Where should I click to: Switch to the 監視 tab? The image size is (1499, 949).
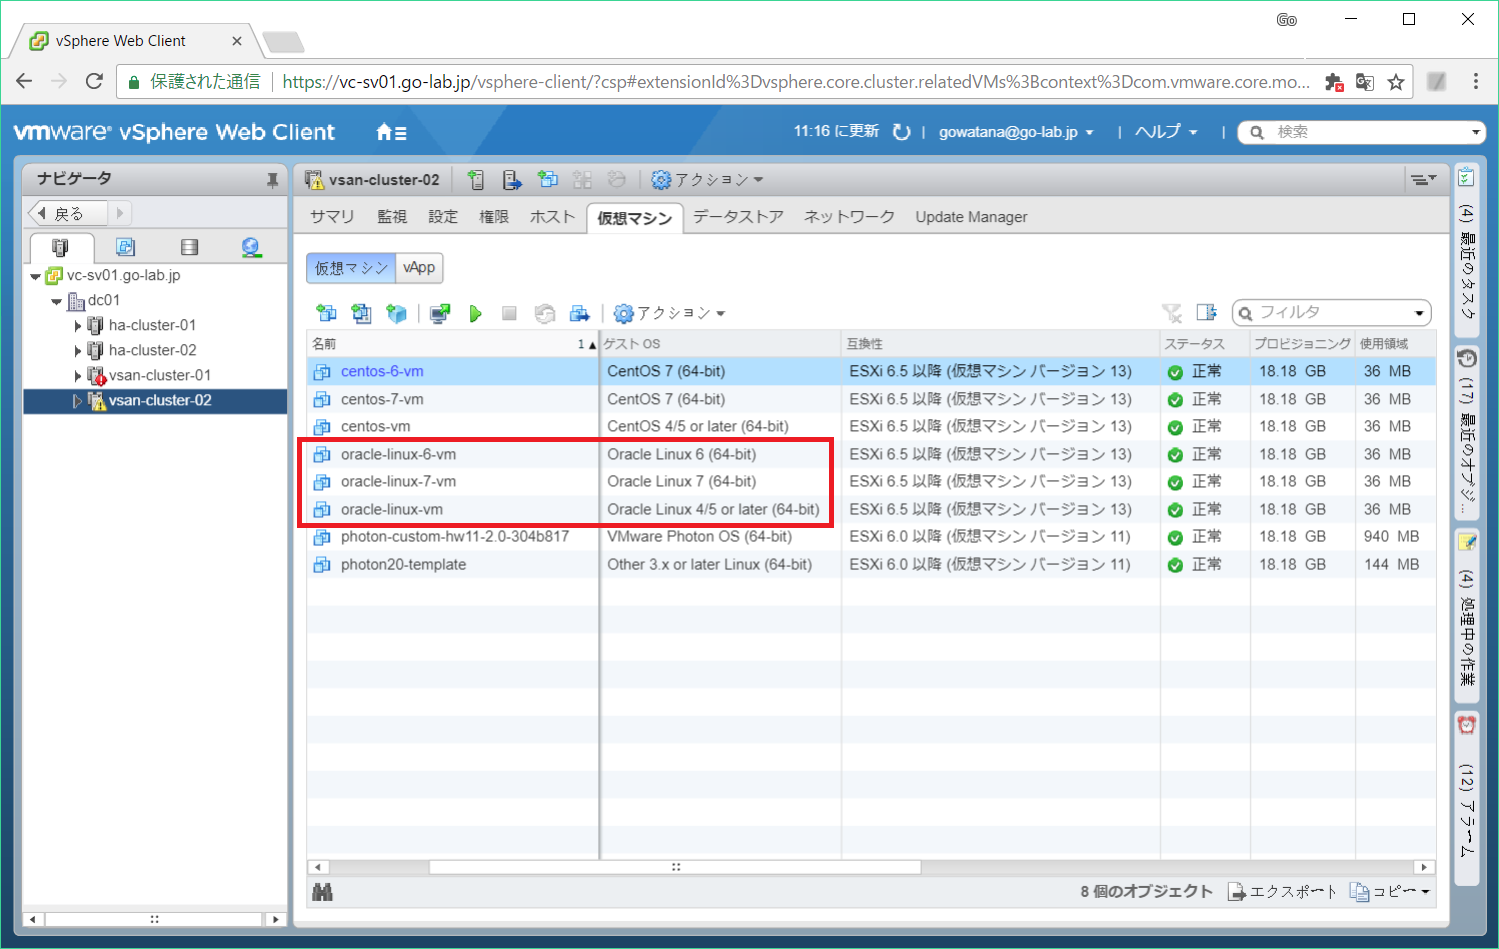pos(392,217)
